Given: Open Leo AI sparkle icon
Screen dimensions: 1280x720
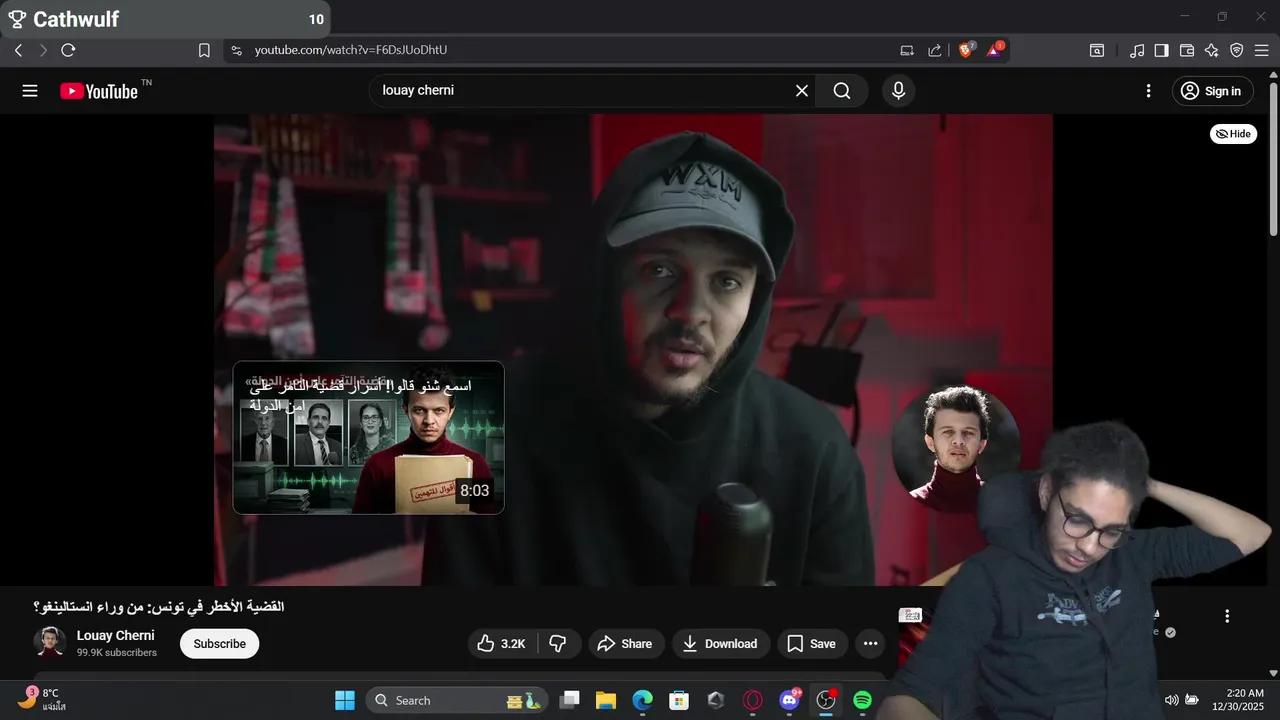Looking at the screenshot, I should pos(1211,50).
